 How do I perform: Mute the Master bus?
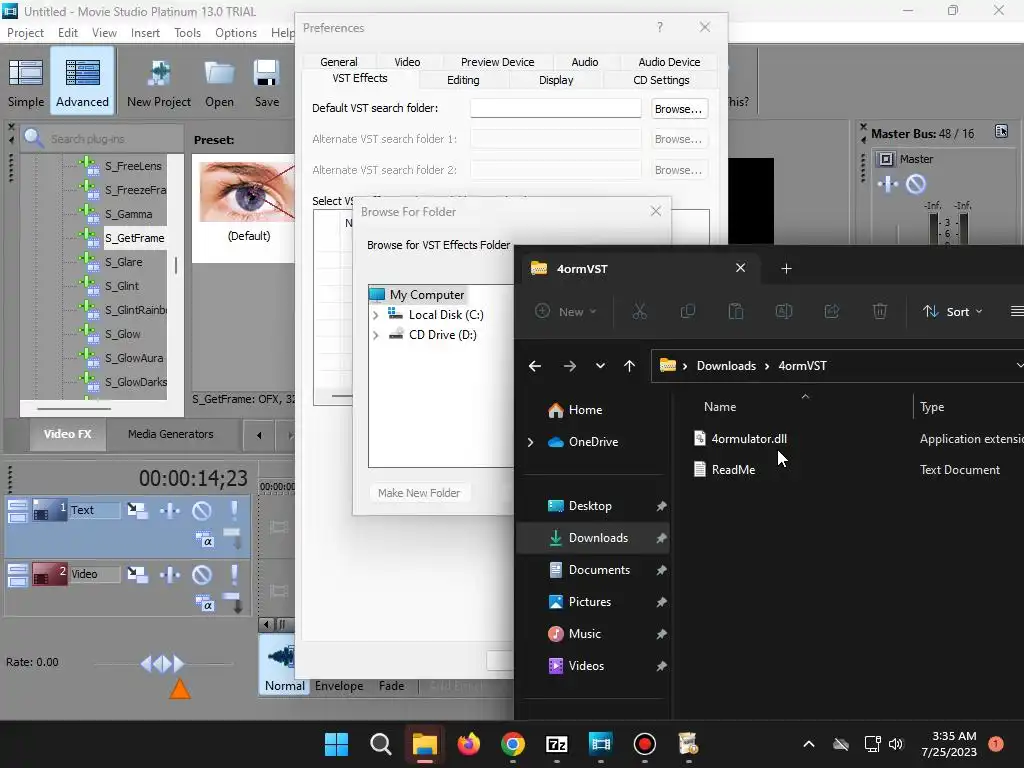click(916, 184)
